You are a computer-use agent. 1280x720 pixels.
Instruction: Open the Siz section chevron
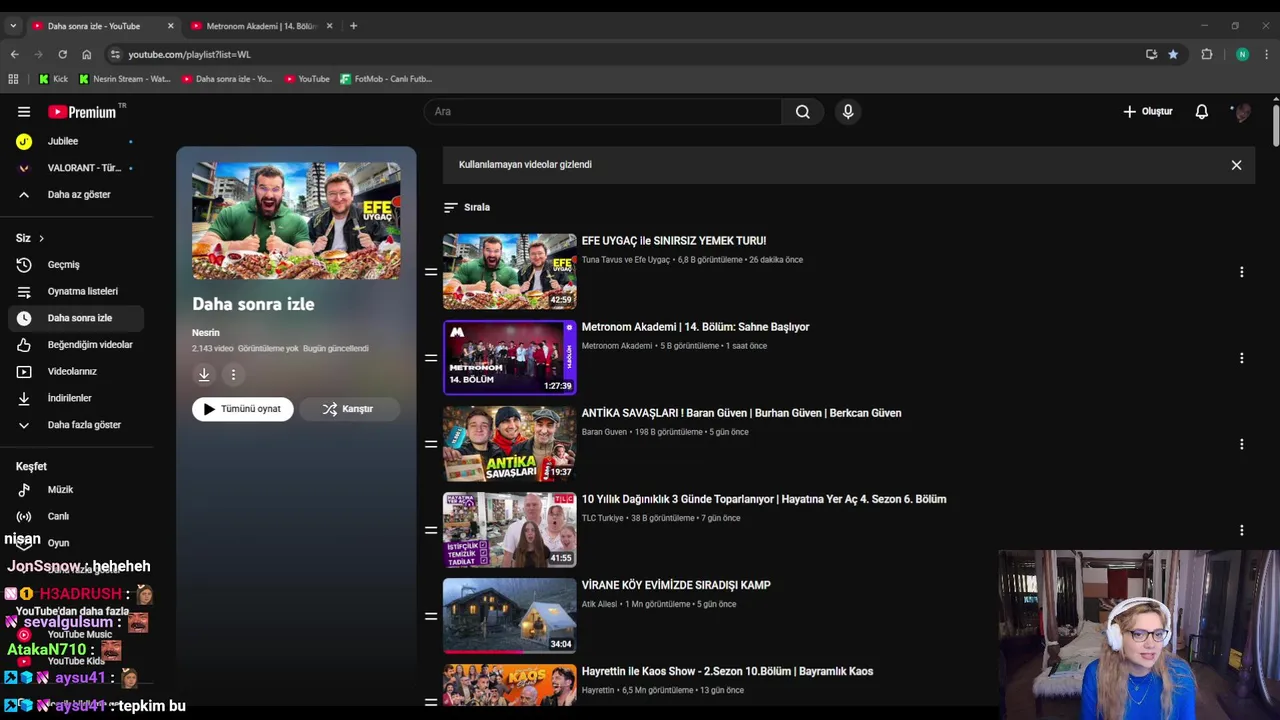click(x=41, y=238)
